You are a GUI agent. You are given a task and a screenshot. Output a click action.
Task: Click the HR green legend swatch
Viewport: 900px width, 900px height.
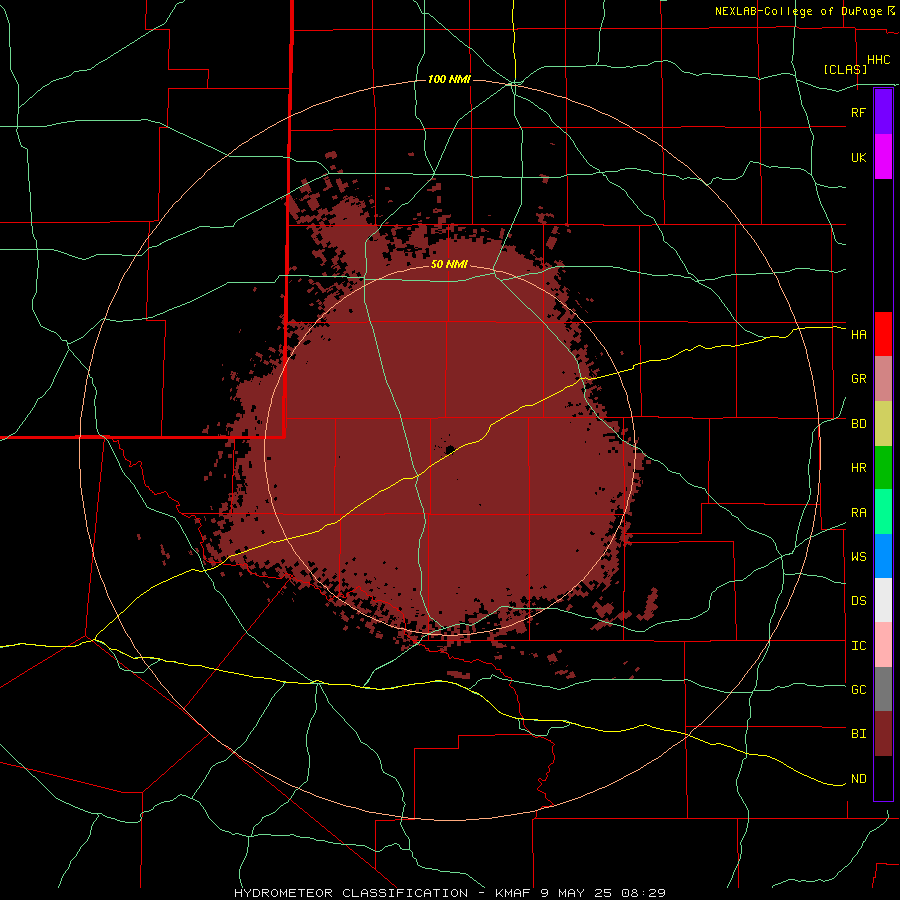click(883, 467)
